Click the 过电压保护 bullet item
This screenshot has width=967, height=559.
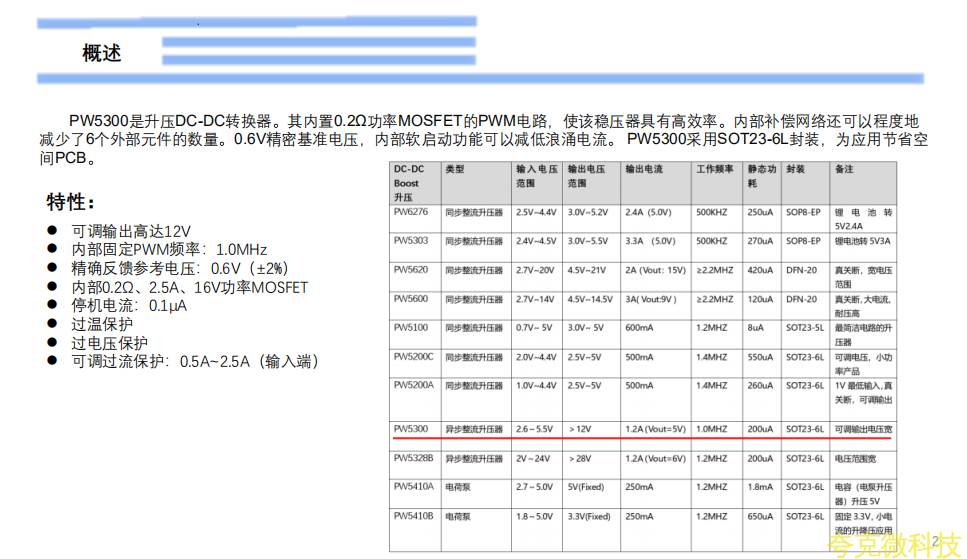(x=110, y=343)
